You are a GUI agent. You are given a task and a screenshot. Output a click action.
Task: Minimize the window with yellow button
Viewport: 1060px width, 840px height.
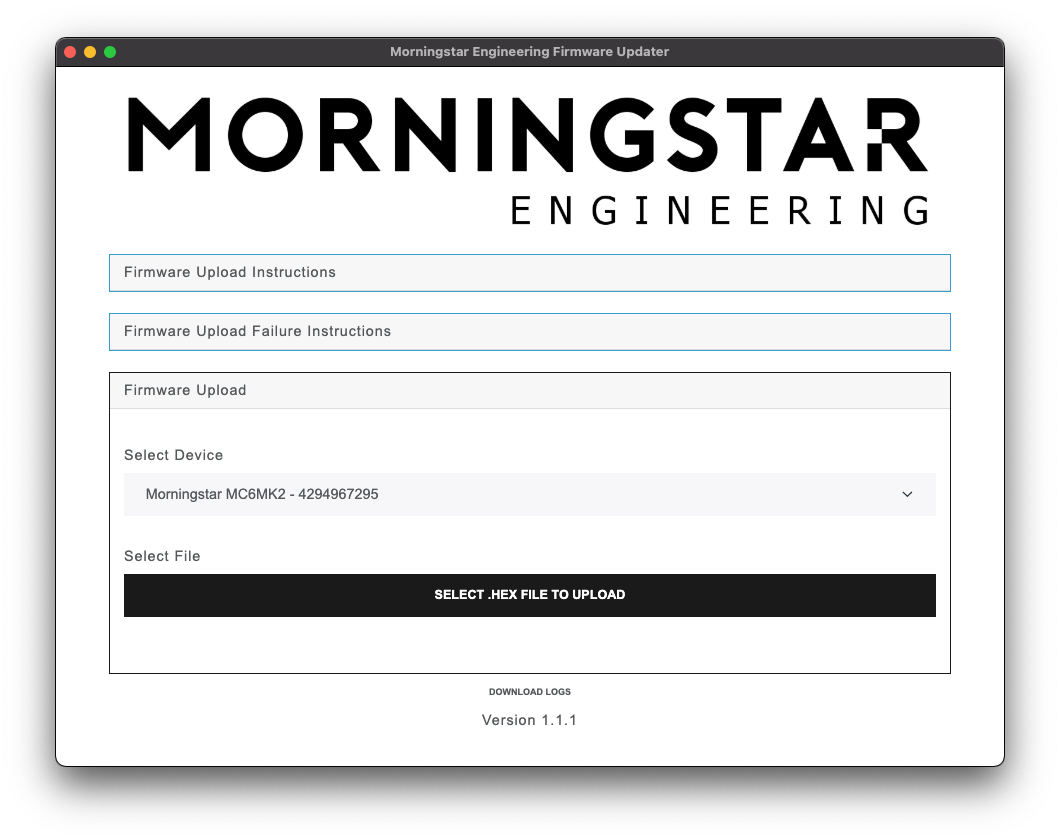click(90, 52)
